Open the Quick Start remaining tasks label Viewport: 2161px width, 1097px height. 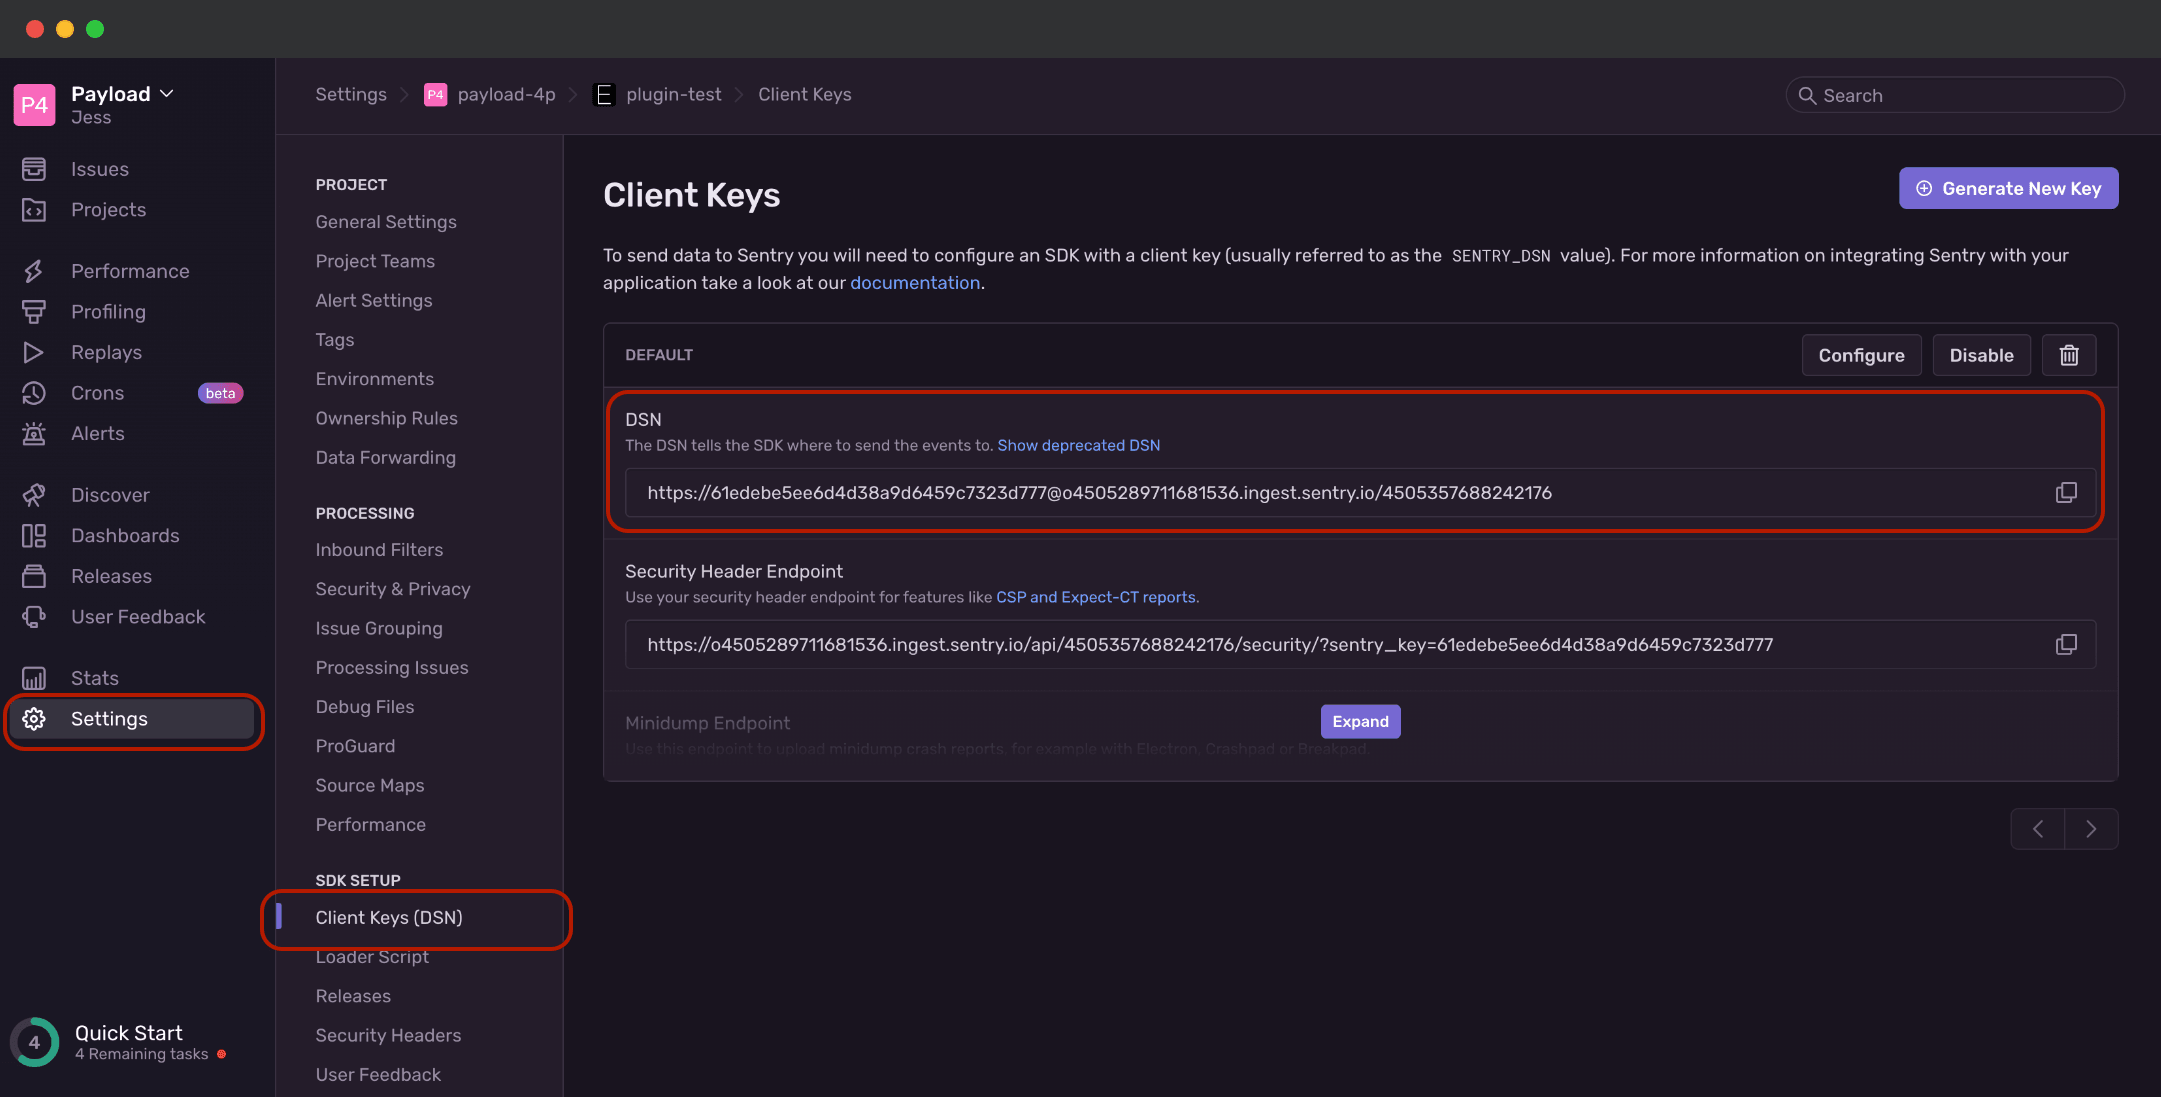142,1055
